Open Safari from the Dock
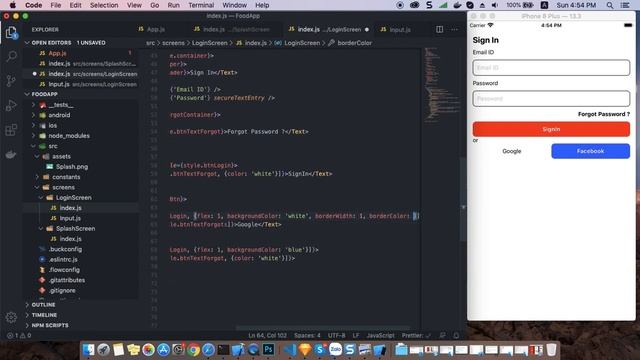This screenshot has height=360, width=640. pos(208,350)
